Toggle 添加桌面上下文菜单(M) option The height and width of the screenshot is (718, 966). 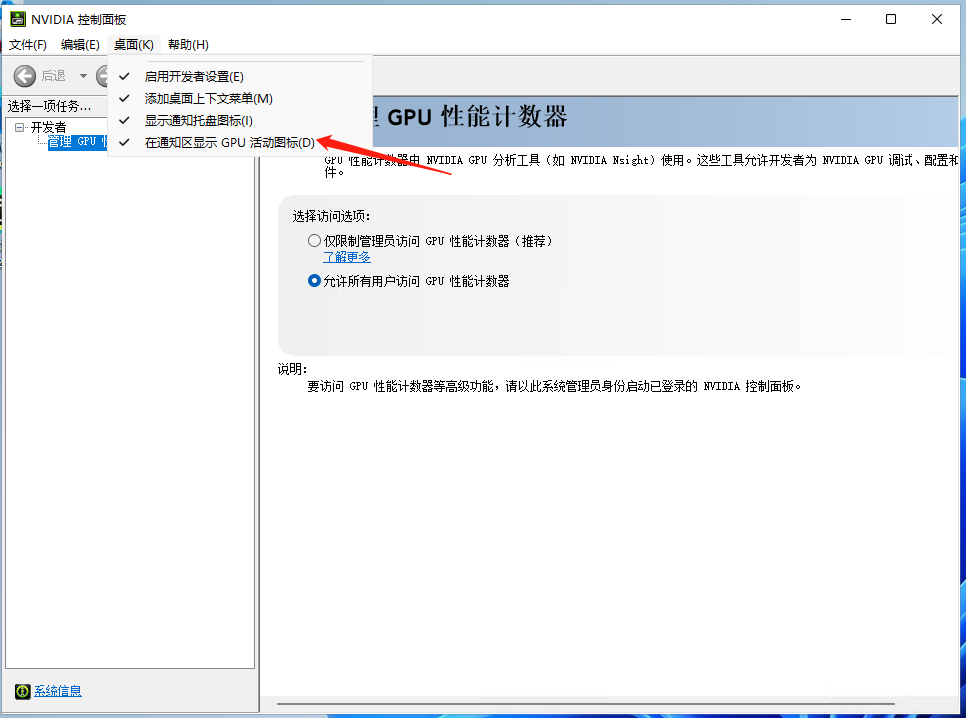click(240, 99)
